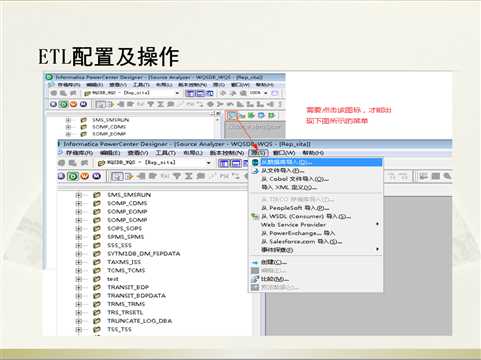Open 存储库 menu in front Designer window
Screen dimensions: 481x360
[79, 153]
